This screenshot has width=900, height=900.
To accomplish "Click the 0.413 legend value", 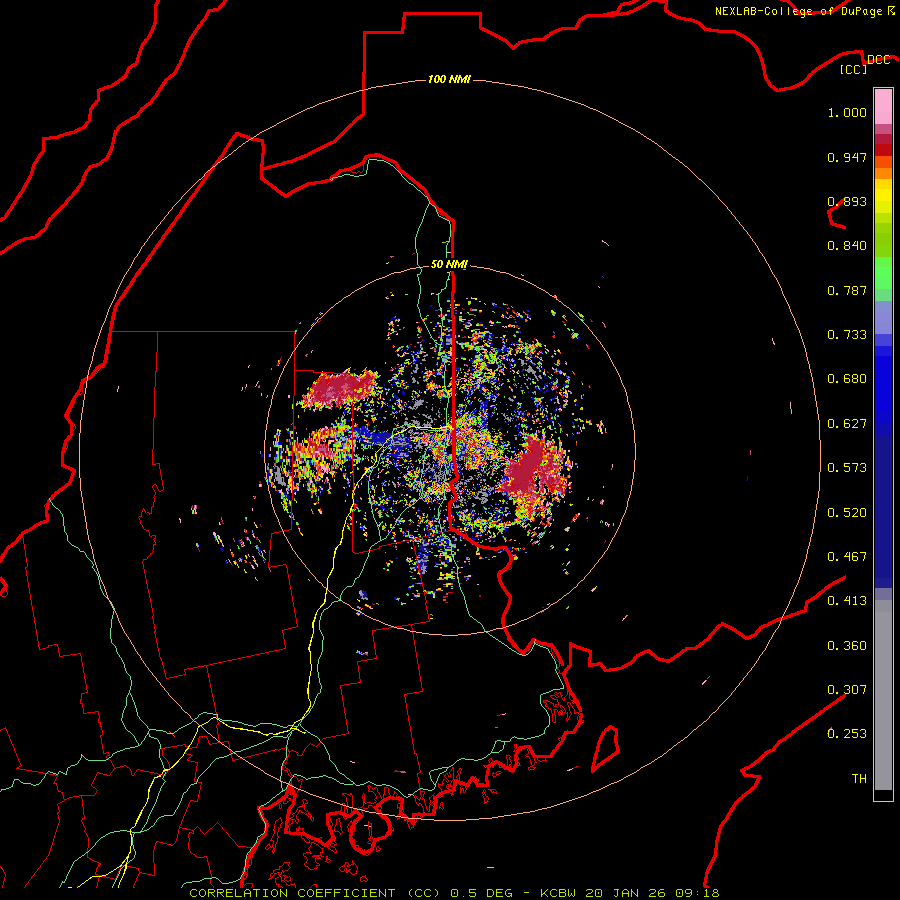I will pyautogui.click(x=847, y=601).
